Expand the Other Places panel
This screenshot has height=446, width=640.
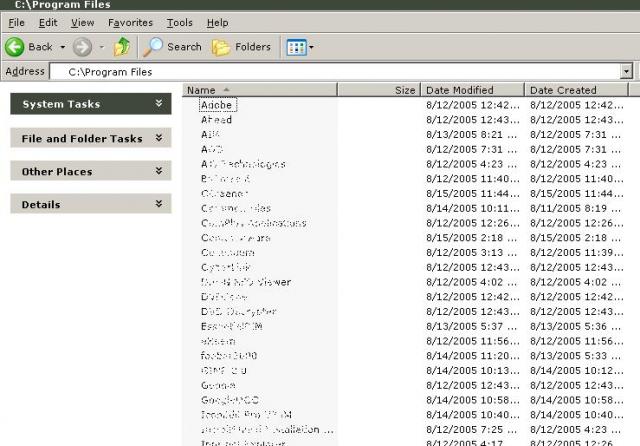(x=159, y=171)
